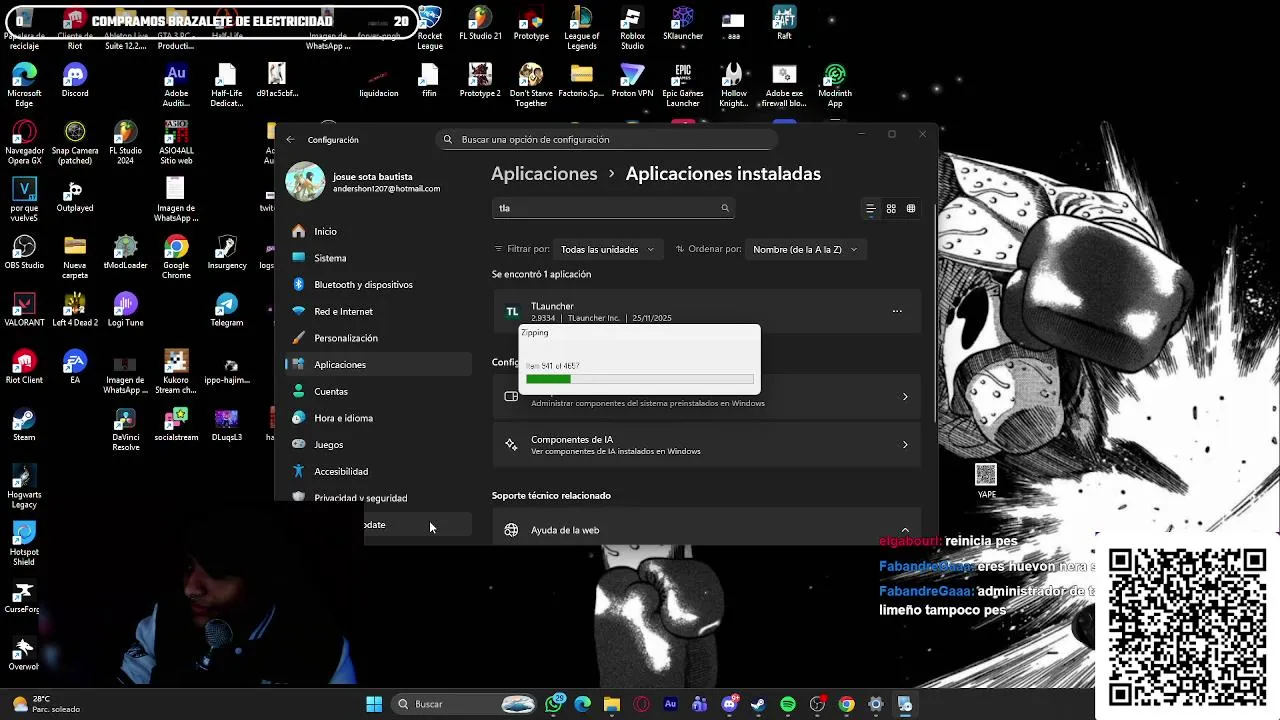
Task: Open Don't Starve Together desktop icon
Action: tap(531, 85)
